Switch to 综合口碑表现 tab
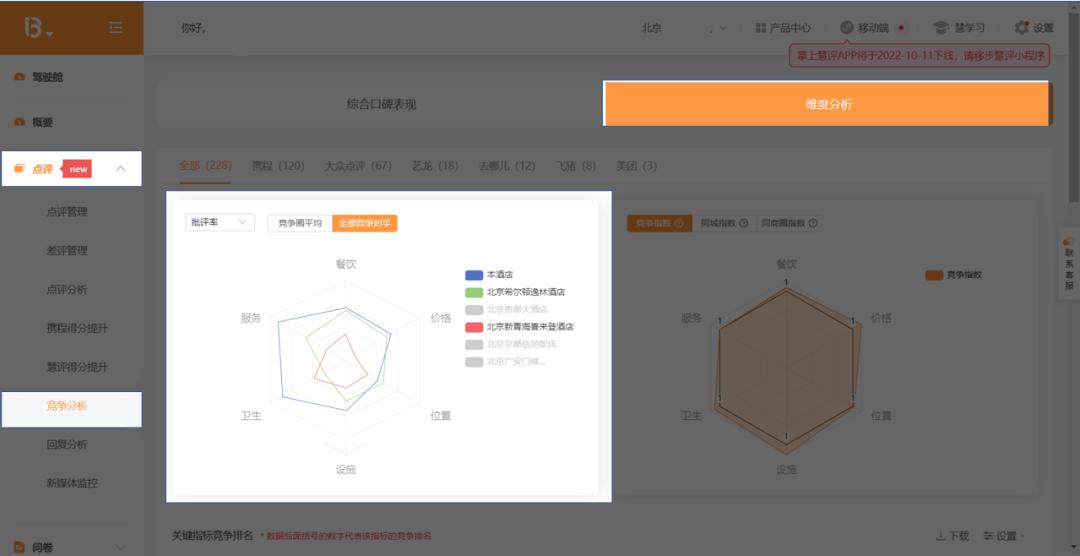Screen dimensions: 1080x556 click(x=381, y=105)
